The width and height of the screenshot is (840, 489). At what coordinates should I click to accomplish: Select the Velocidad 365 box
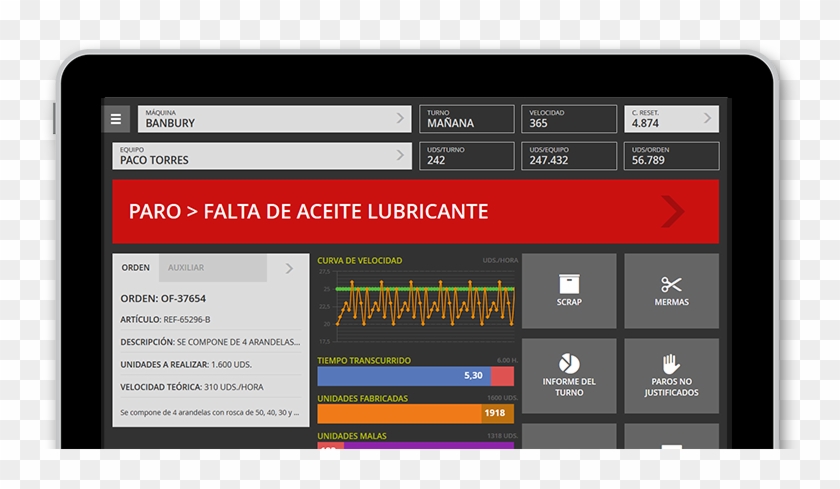coord(568,119)
